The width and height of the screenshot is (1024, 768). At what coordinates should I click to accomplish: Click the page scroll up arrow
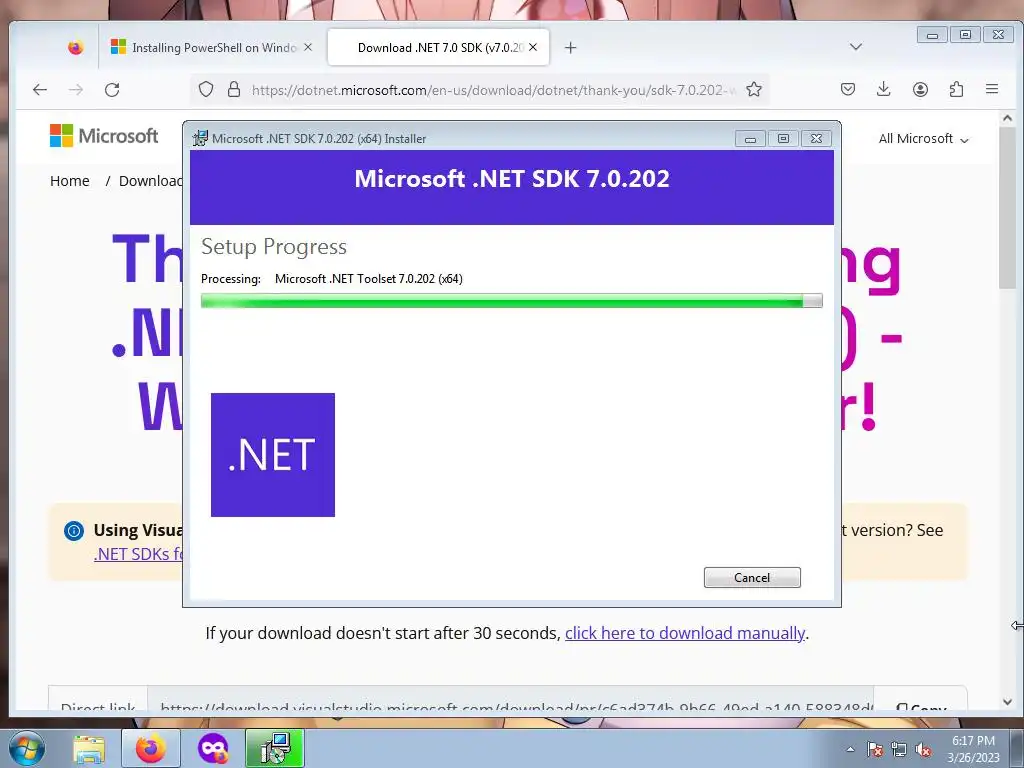[1007, 118]
